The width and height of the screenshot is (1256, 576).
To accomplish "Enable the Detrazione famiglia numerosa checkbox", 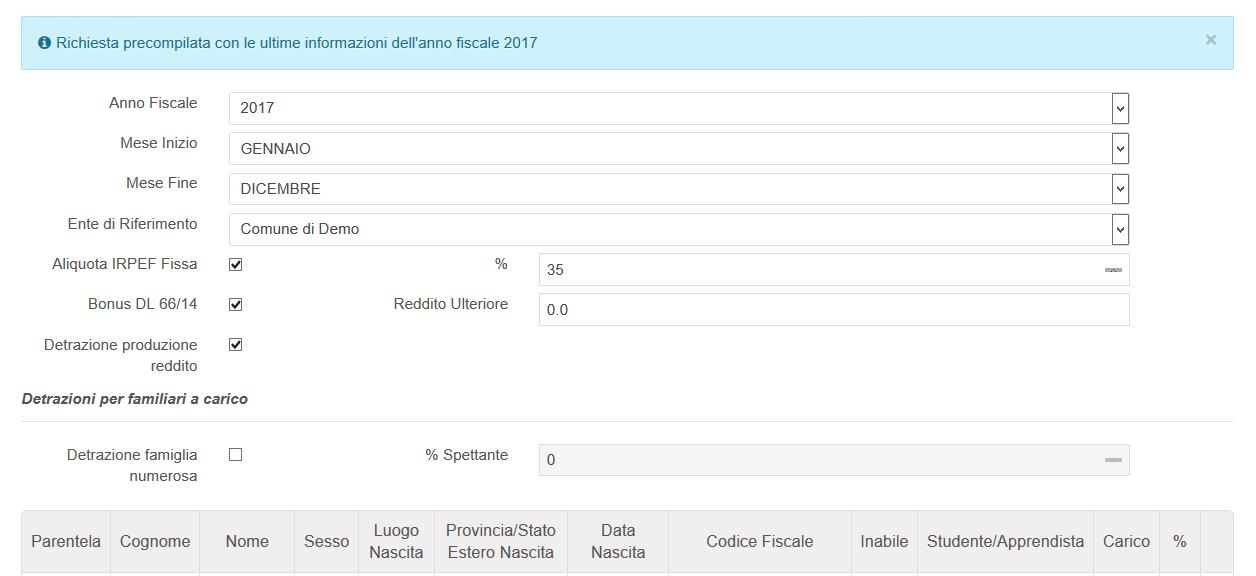I will [236, 455].
